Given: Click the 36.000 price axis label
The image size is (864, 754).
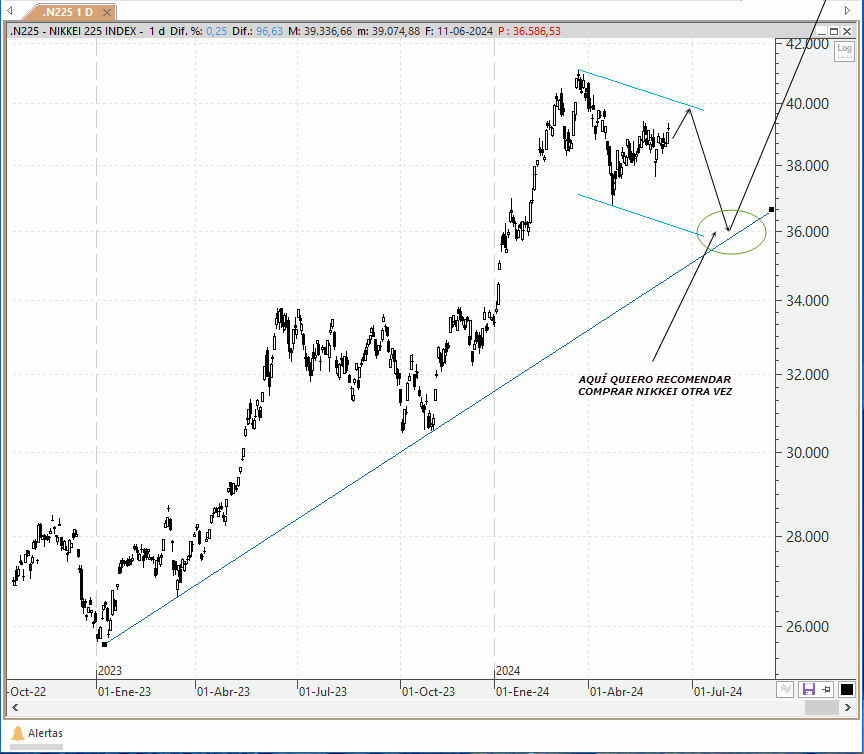Looking at the screenshot, I should point(807,231).
